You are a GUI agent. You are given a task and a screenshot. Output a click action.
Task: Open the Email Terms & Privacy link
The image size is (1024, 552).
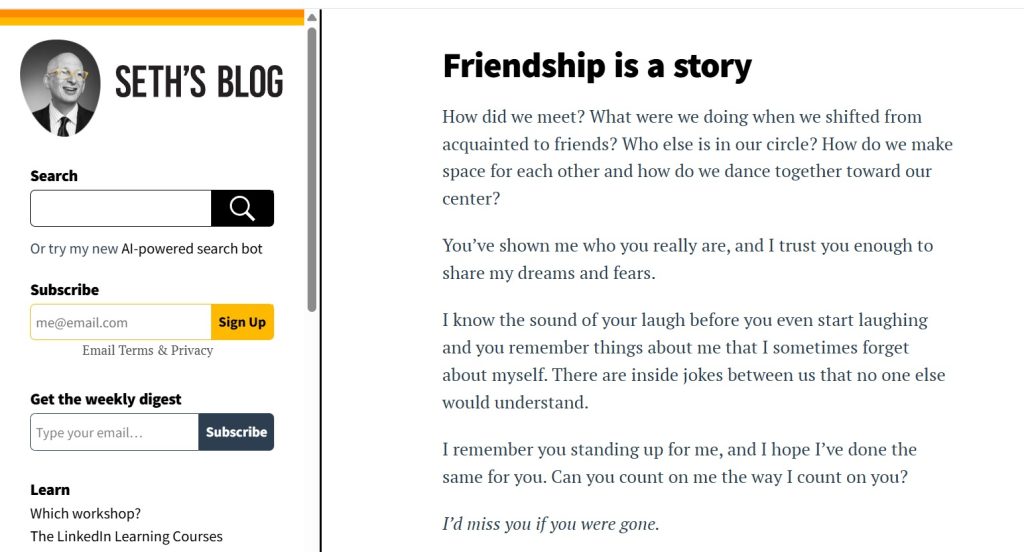pyautogui.click(x=147, y=350)
